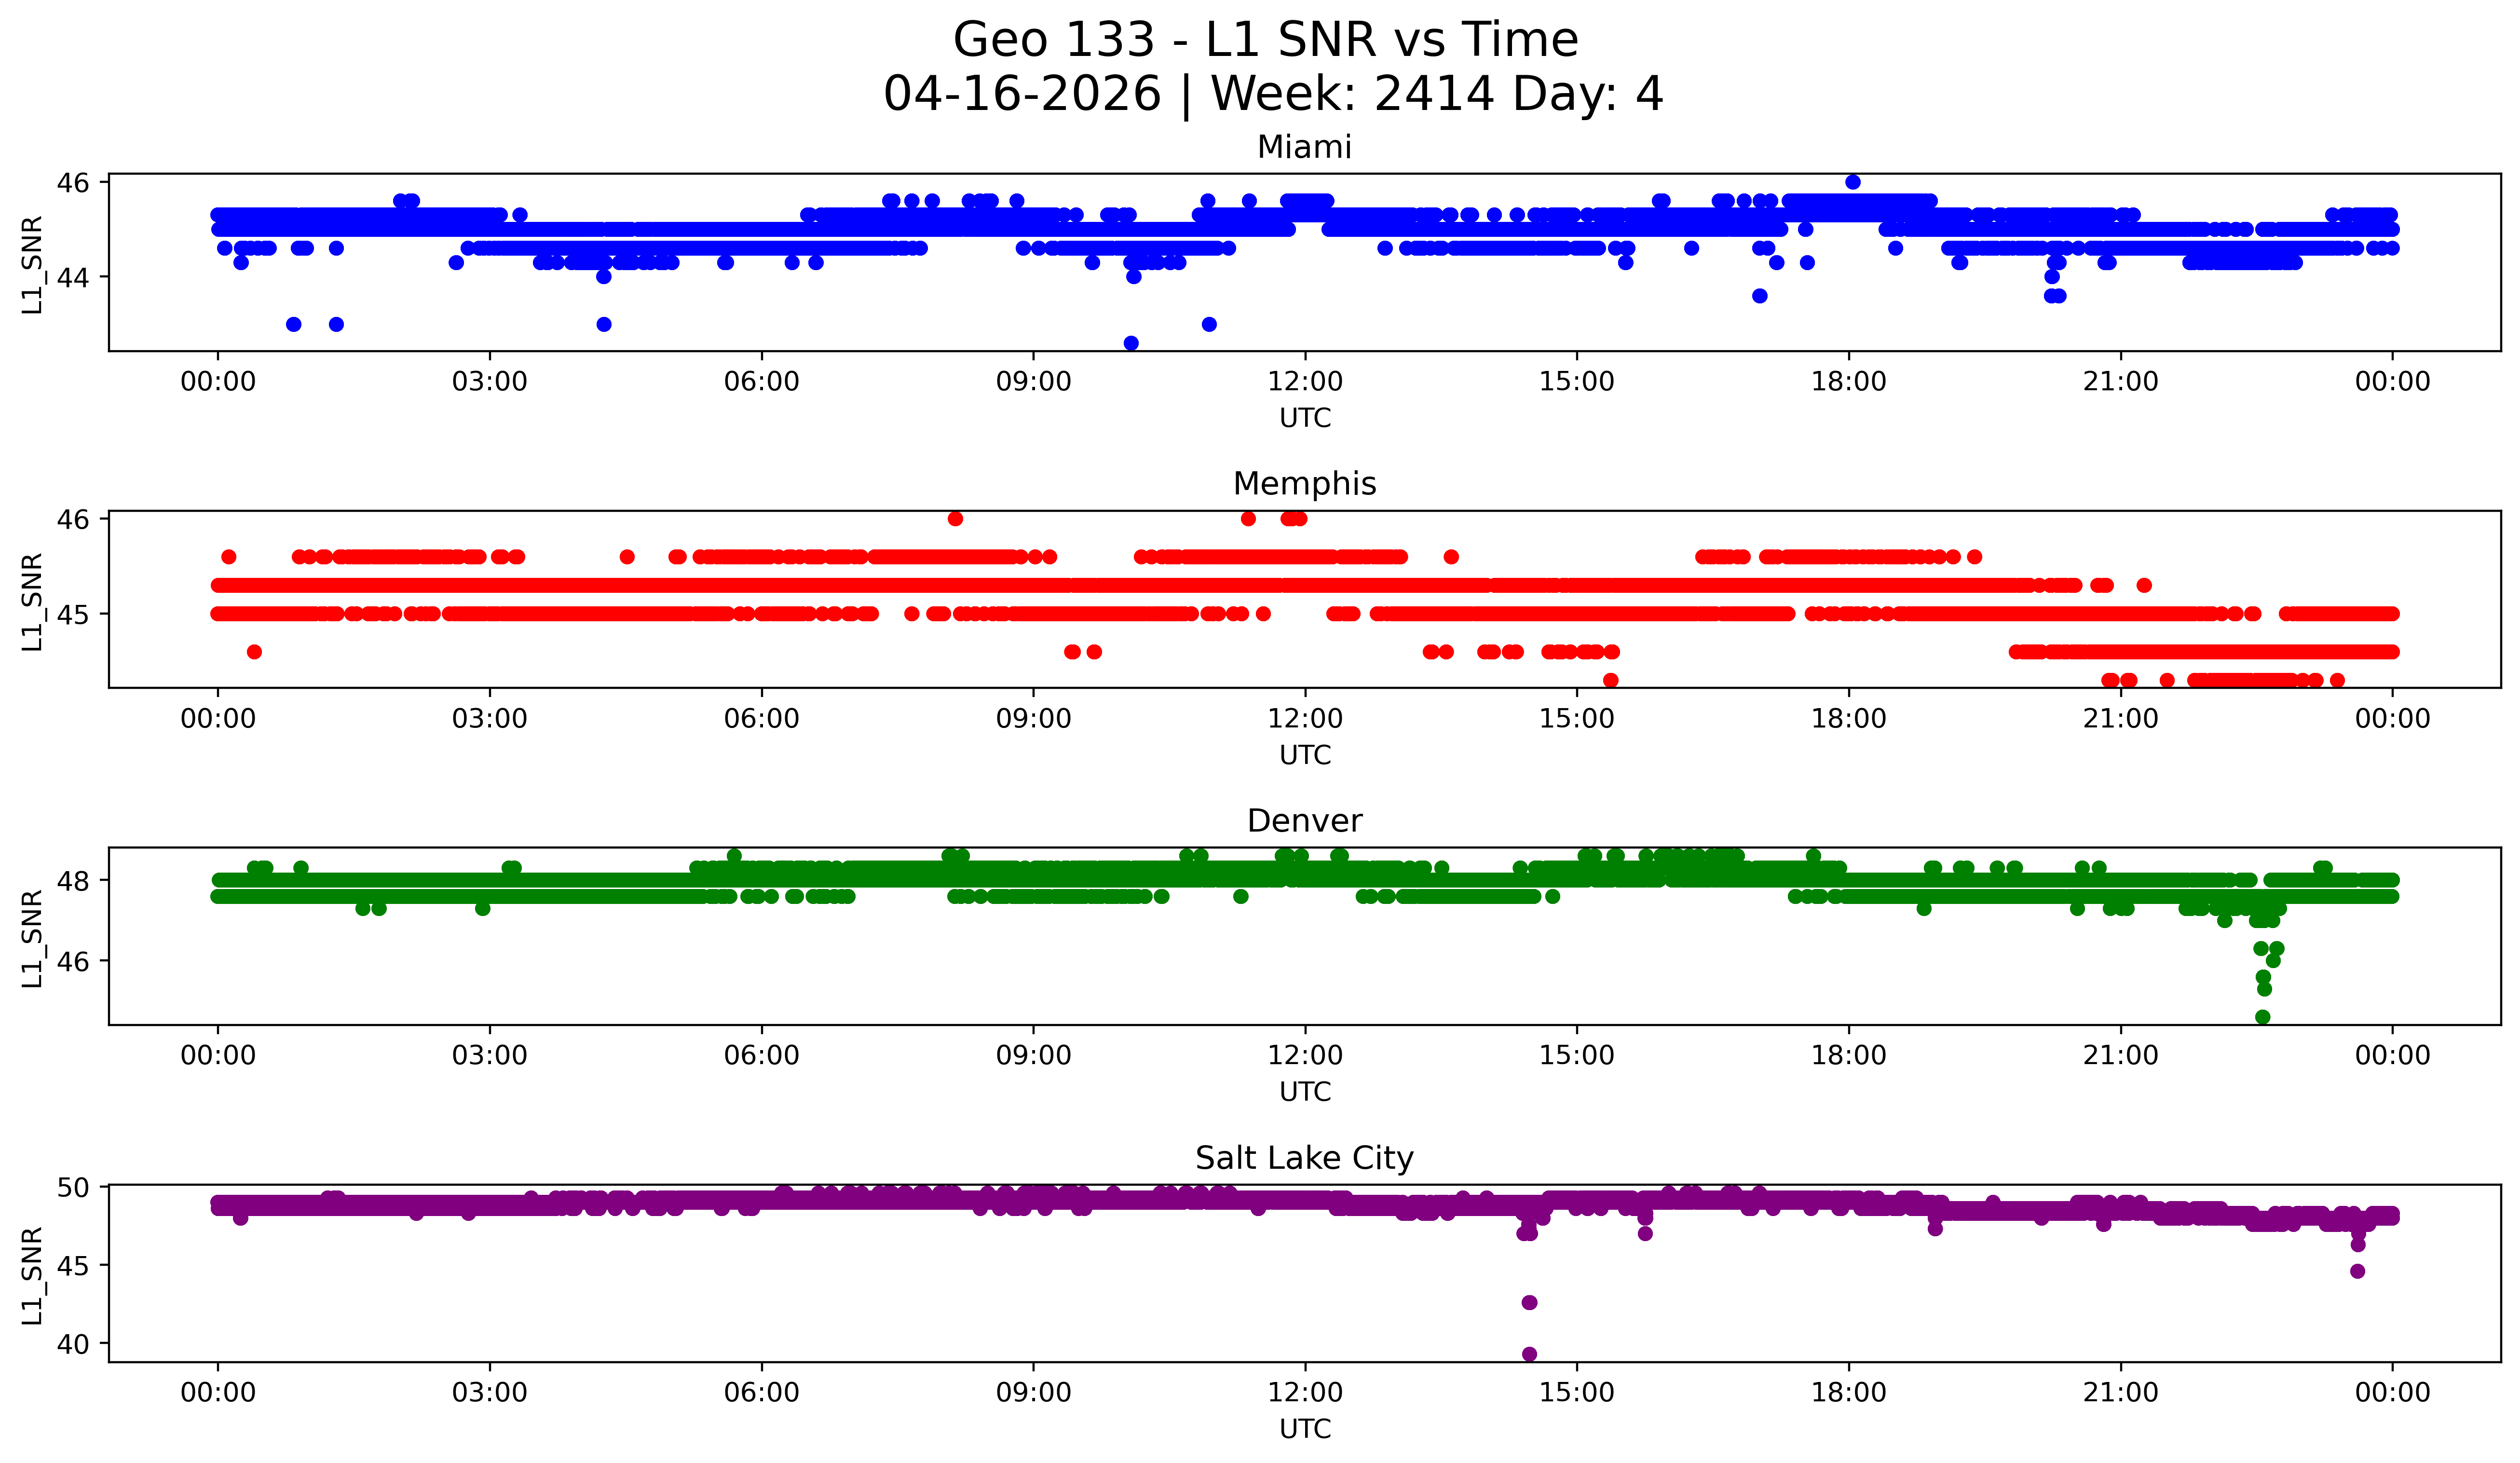The width and height of the screenshot is (2520, 1463).
Task: Click the 03:00 tick label under the Salt Lake City plot
Action: 489,1393
